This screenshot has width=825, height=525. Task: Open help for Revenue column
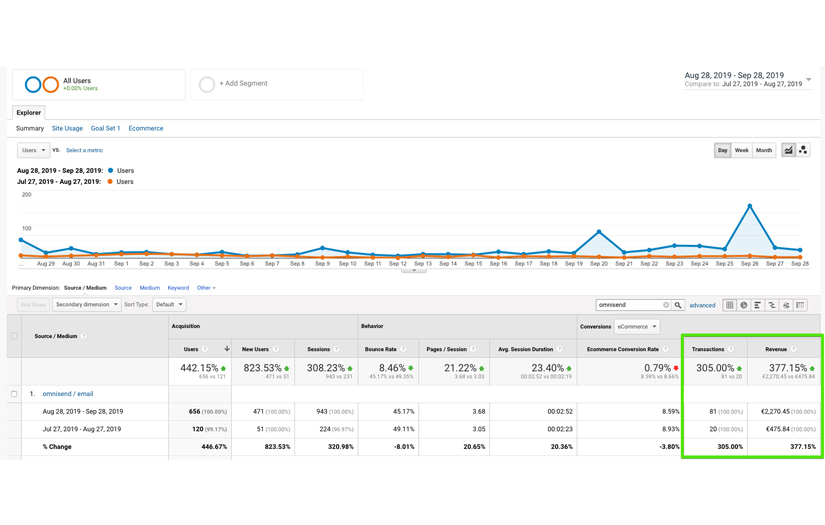point(793,349)
